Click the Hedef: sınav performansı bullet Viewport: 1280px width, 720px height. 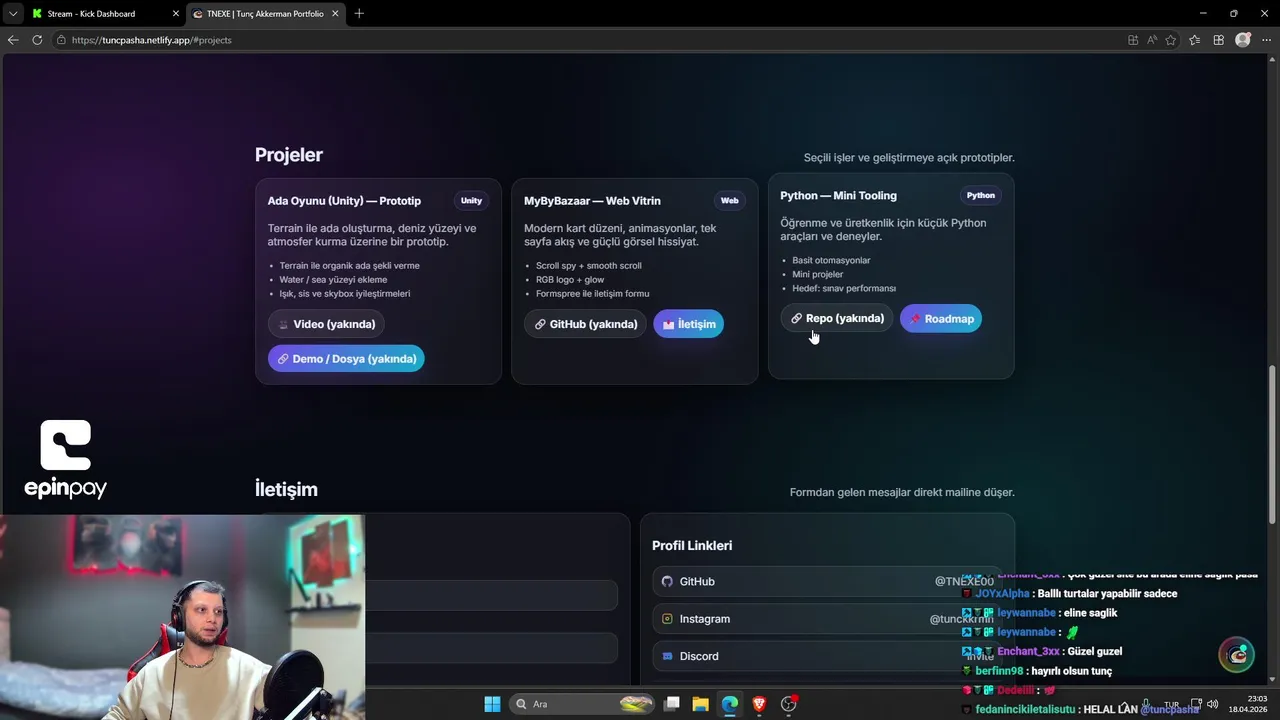point(843,288)
